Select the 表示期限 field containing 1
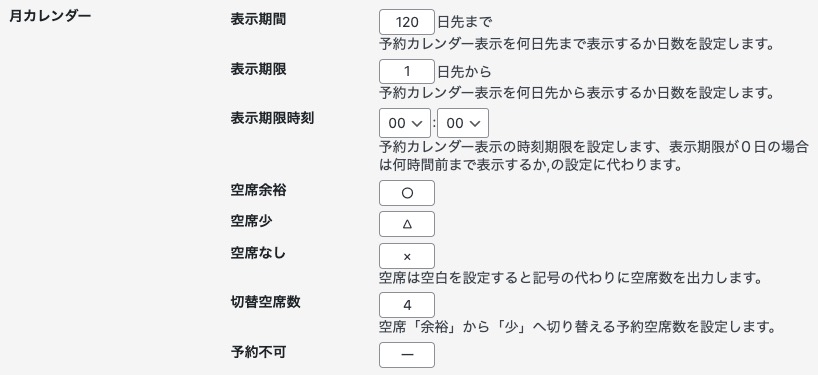818x375 pixels. click(x=407, y=71)
